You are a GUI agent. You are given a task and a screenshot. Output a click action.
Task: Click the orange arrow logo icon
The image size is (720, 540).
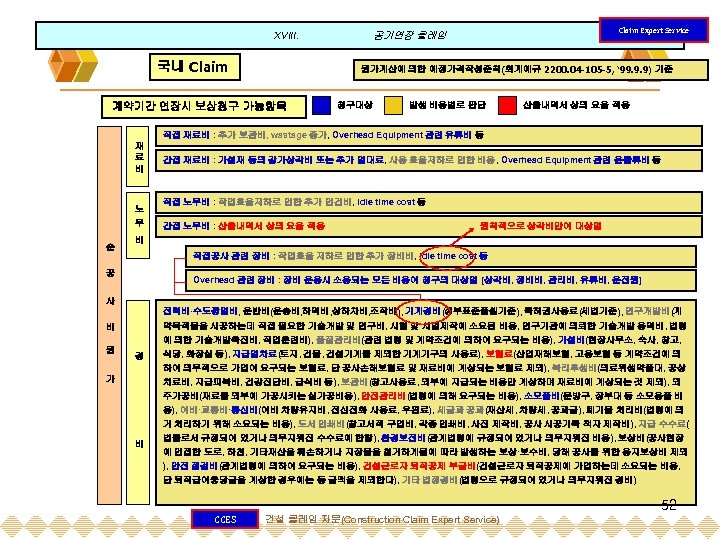(x=73, y=66)
